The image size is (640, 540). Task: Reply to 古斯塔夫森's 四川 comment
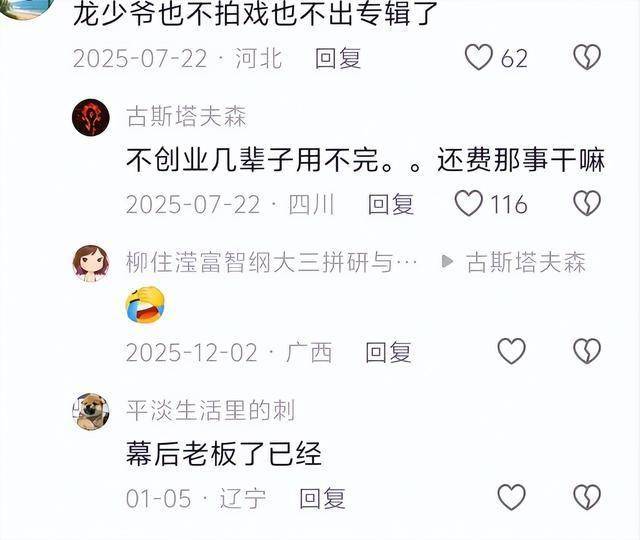[x=391, y=204]
